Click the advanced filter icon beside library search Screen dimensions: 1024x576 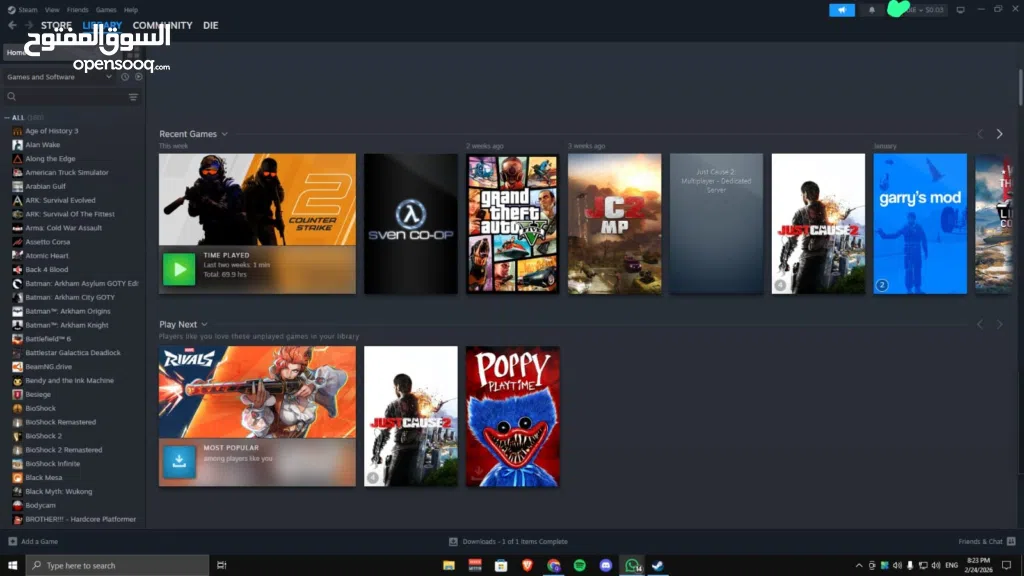[x=133, y=97]
